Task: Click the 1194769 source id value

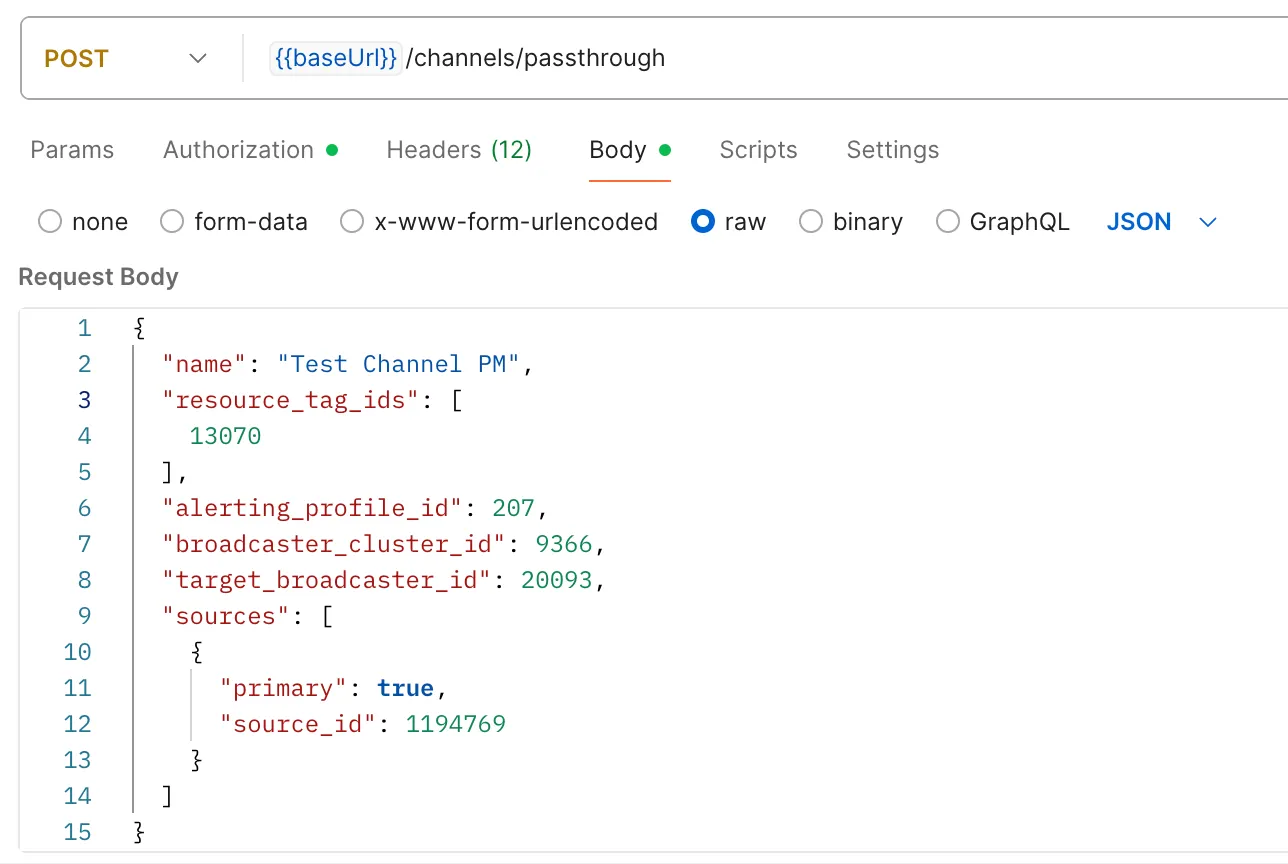Action: [x=456, y=724]
